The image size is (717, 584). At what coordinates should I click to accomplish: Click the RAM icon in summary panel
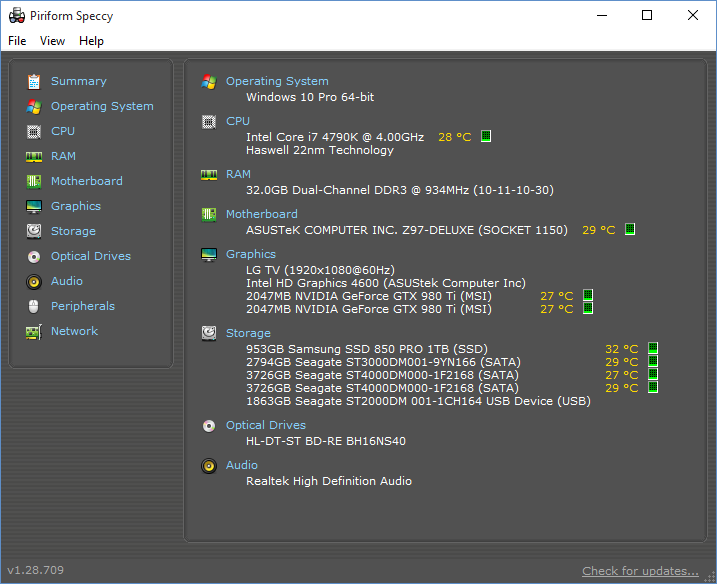(x=209, y=175)
